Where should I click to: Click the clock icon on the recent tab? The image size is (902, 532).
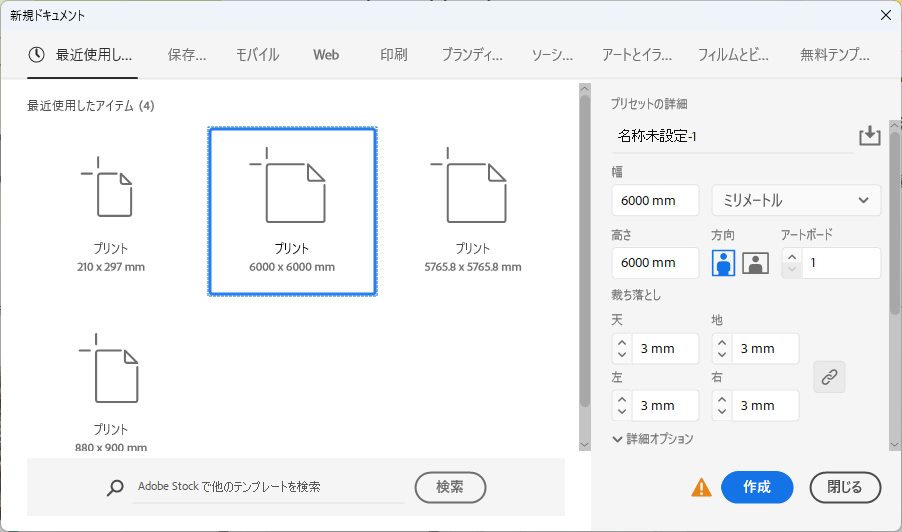[x=37, y=55]
